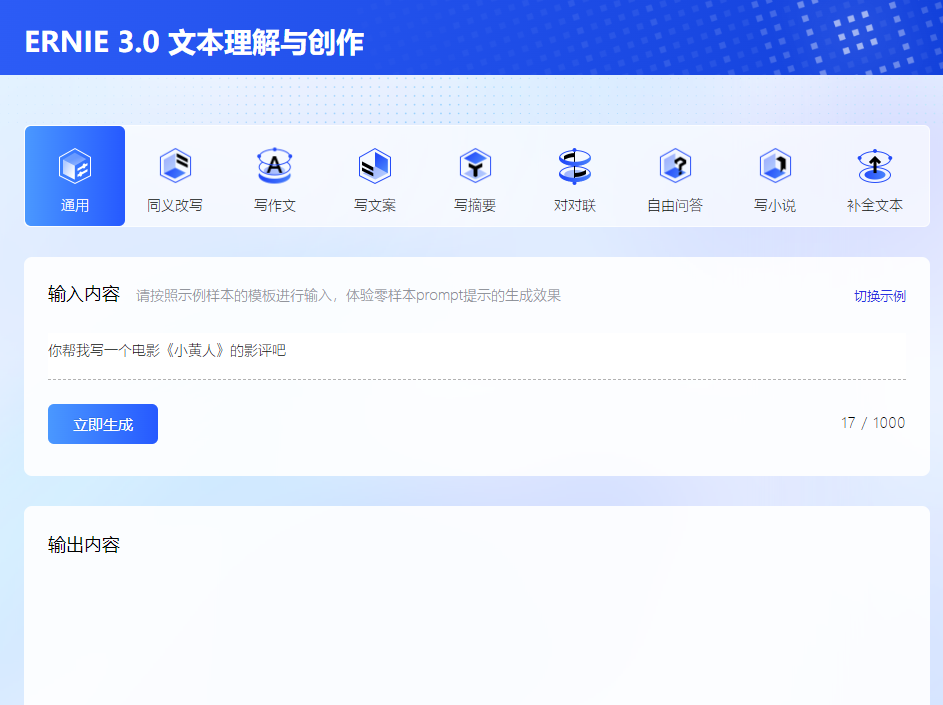The image size is (943, 705).
Task: Select the 写作文 (essay writing) icon
Action: [x=275, y=166]
